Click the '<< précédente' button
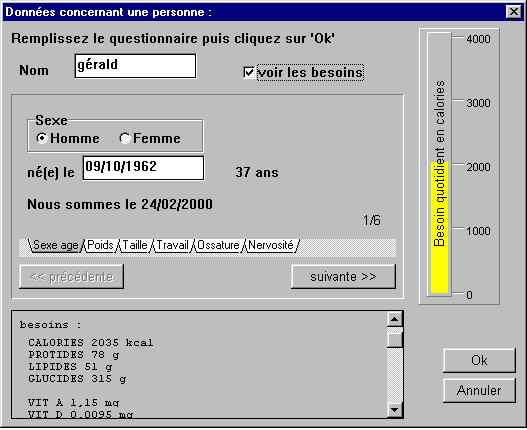 point(72,276)
